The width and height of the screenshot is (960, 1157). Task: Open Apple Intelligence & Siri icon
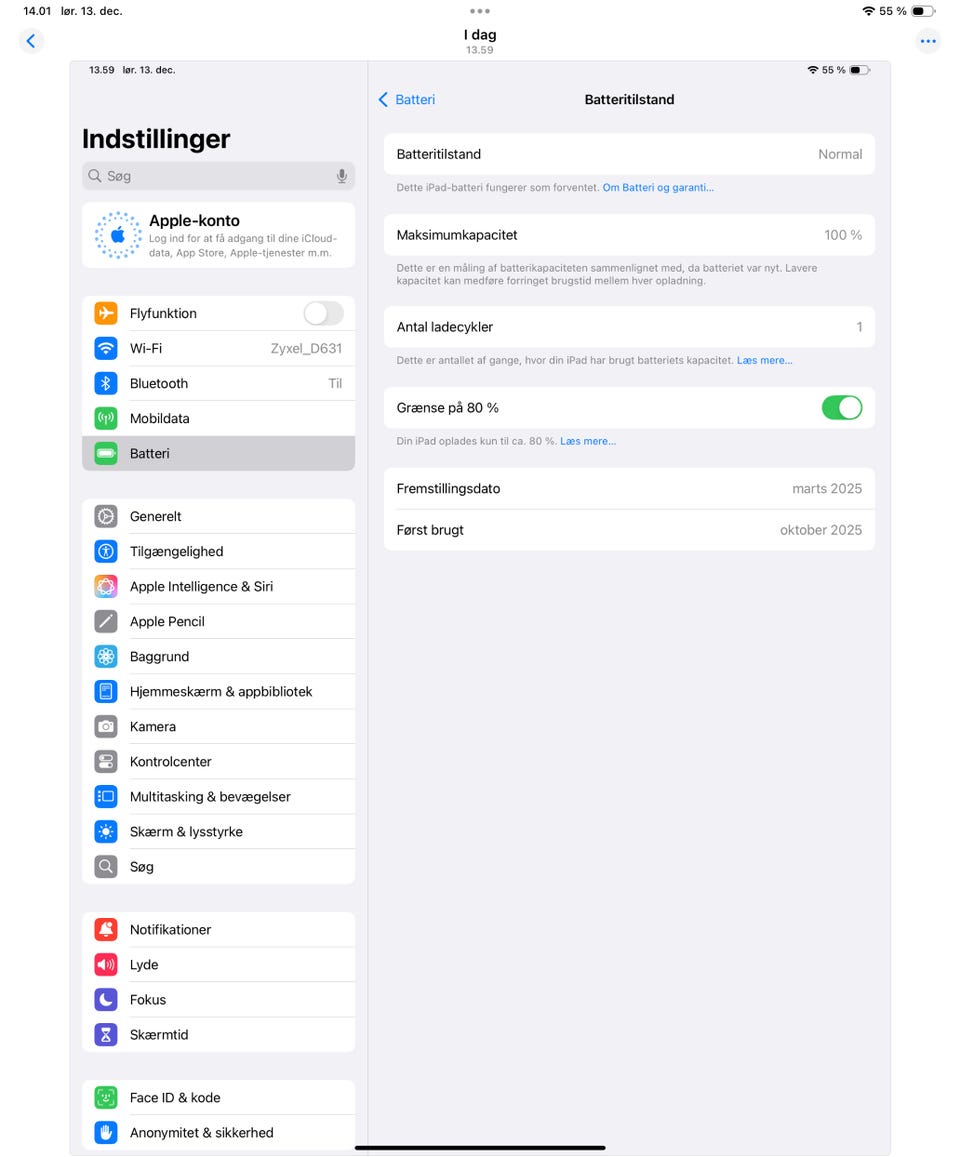106,586
